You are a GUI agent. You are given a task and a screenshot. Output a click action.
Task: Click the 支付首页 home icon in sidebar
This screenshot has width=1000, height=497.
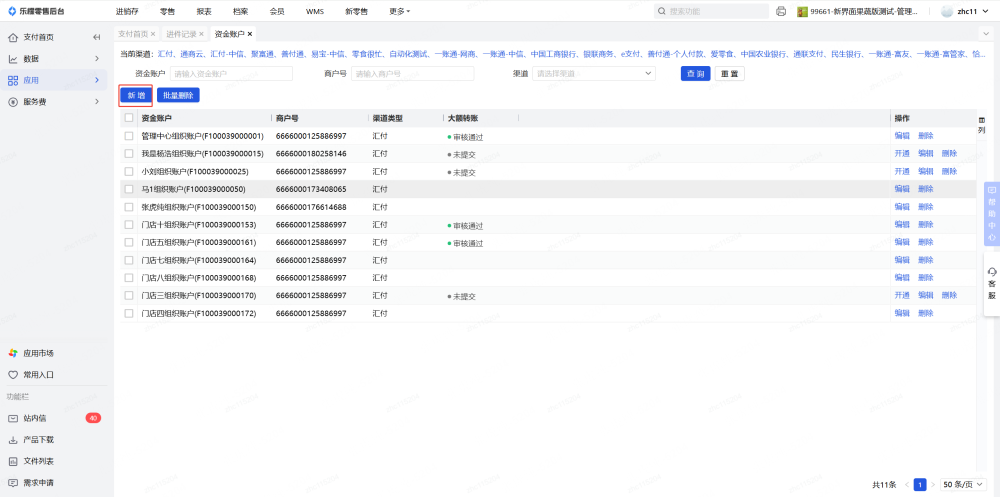pos(13,37)
